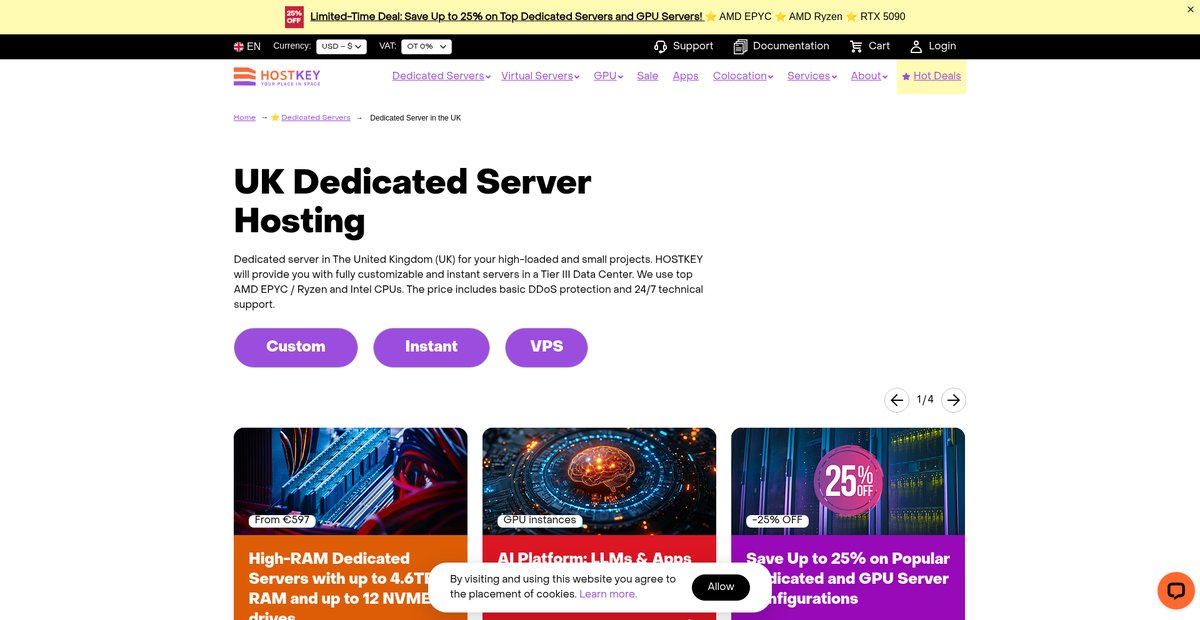
Task: Open Save Up to 25% card title
Action: [x=848, y=578]
